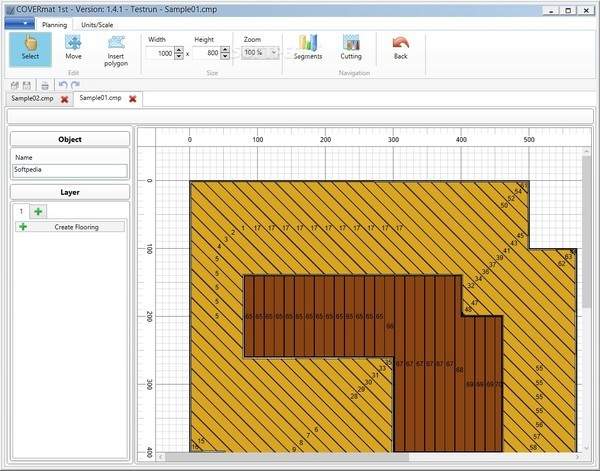Select the Select hand tool
Screen dimensions: 600x471
(30, 48)
